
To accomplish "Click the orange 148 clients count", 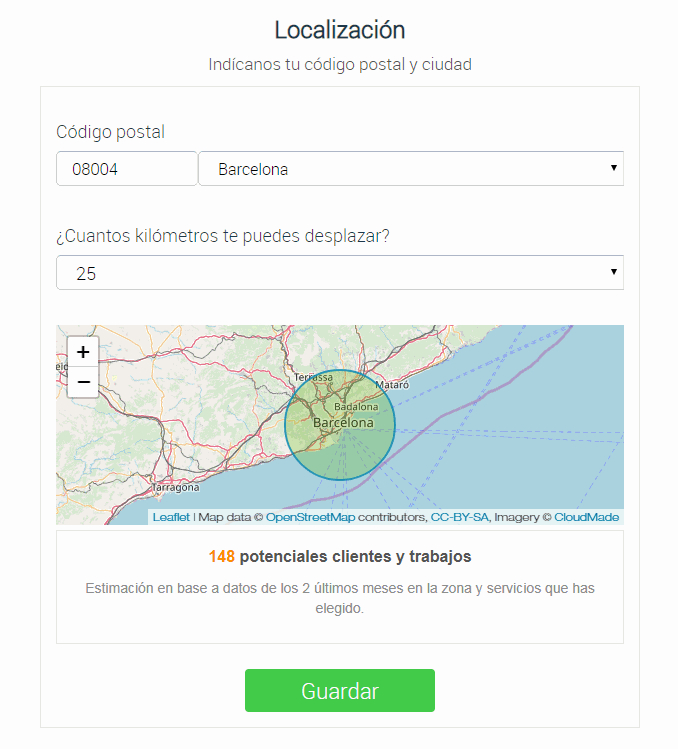I will [221, 556].
